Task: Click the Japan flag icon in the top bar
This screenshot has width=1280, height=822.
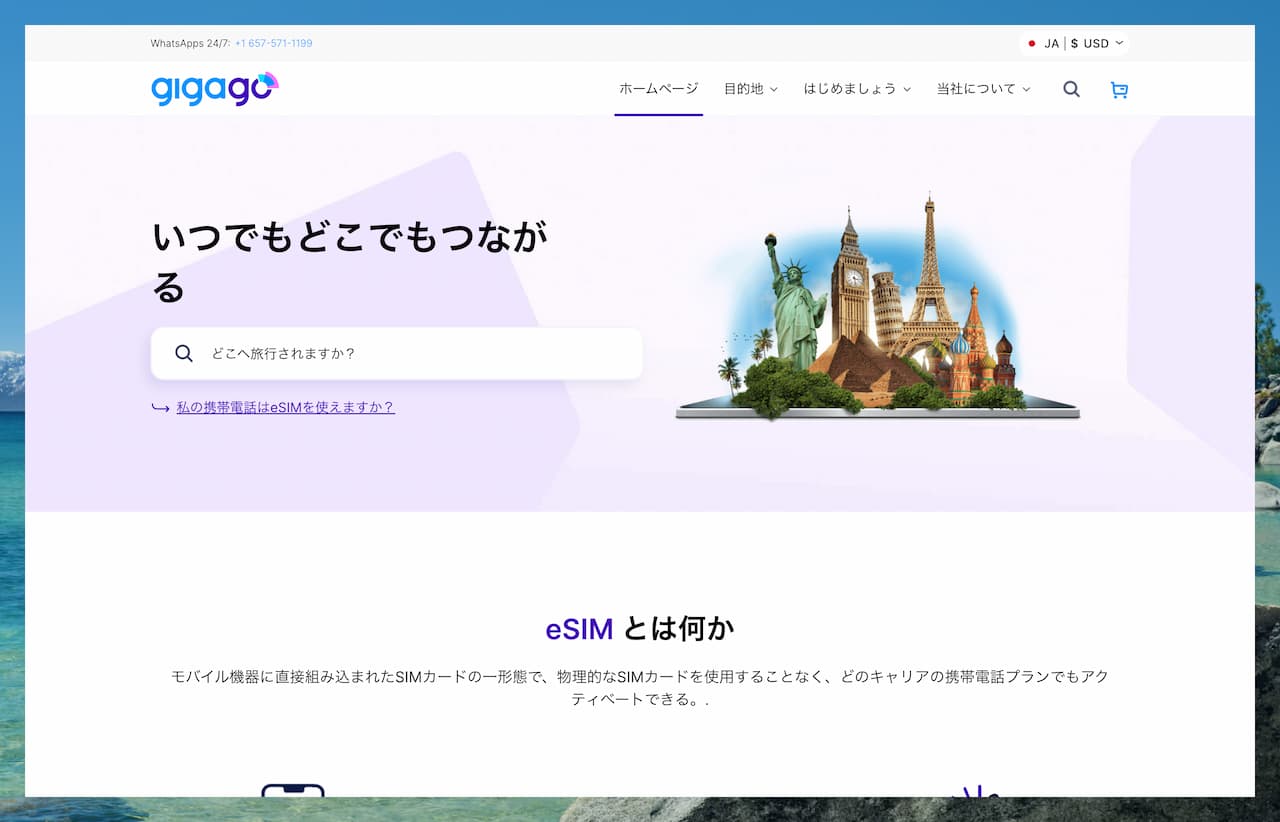Action: pyautogui.click(x=1032, y=44)
